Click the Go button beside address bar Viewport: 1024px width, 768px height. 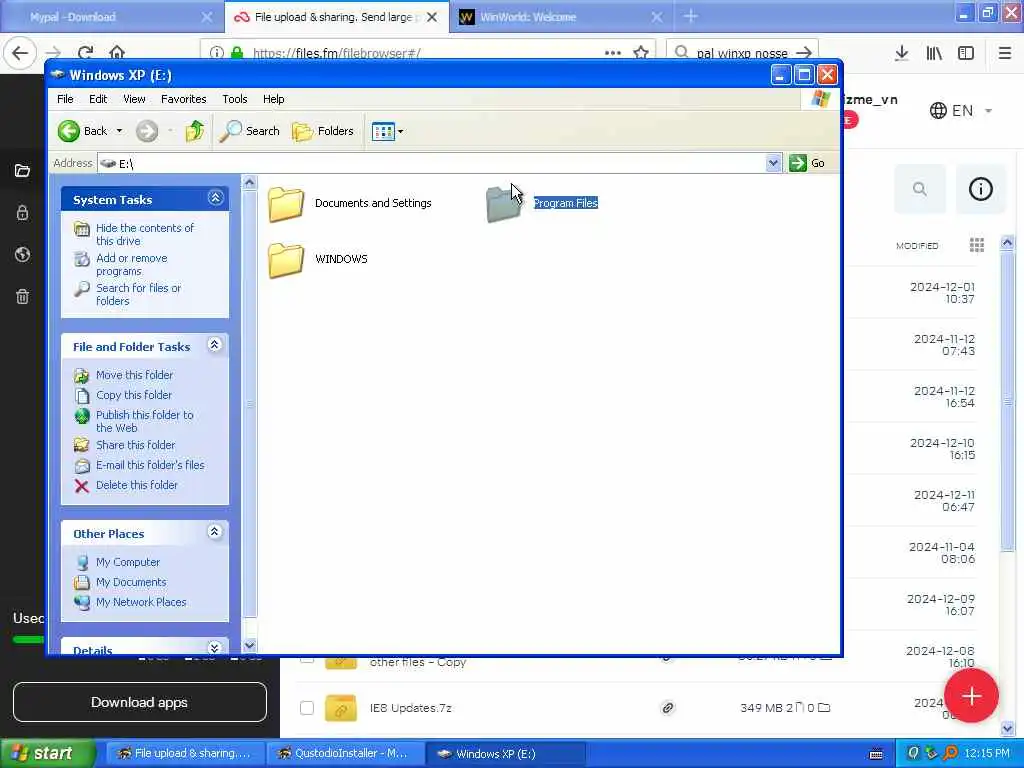coord(807,163)
